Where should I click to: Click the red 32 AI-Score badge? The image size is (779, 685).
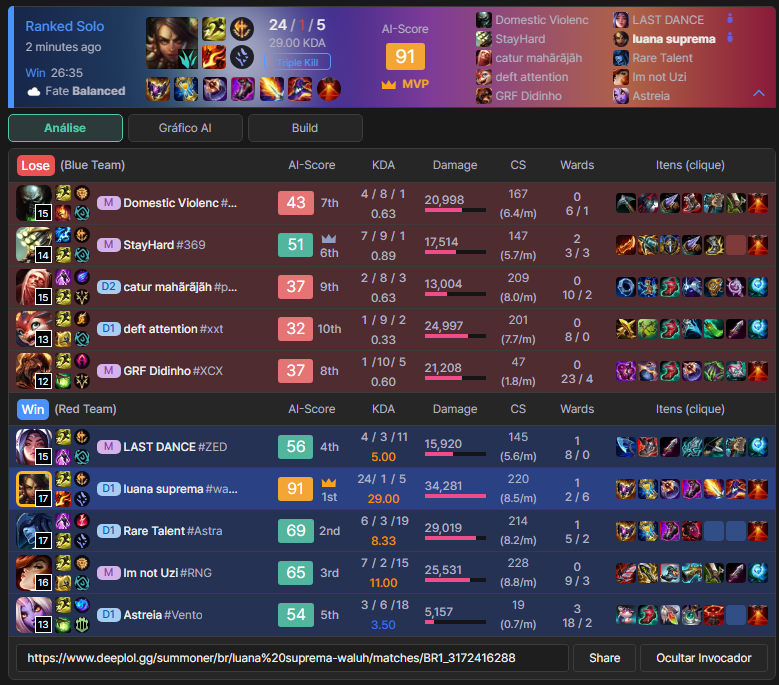[x=296, y=329]
